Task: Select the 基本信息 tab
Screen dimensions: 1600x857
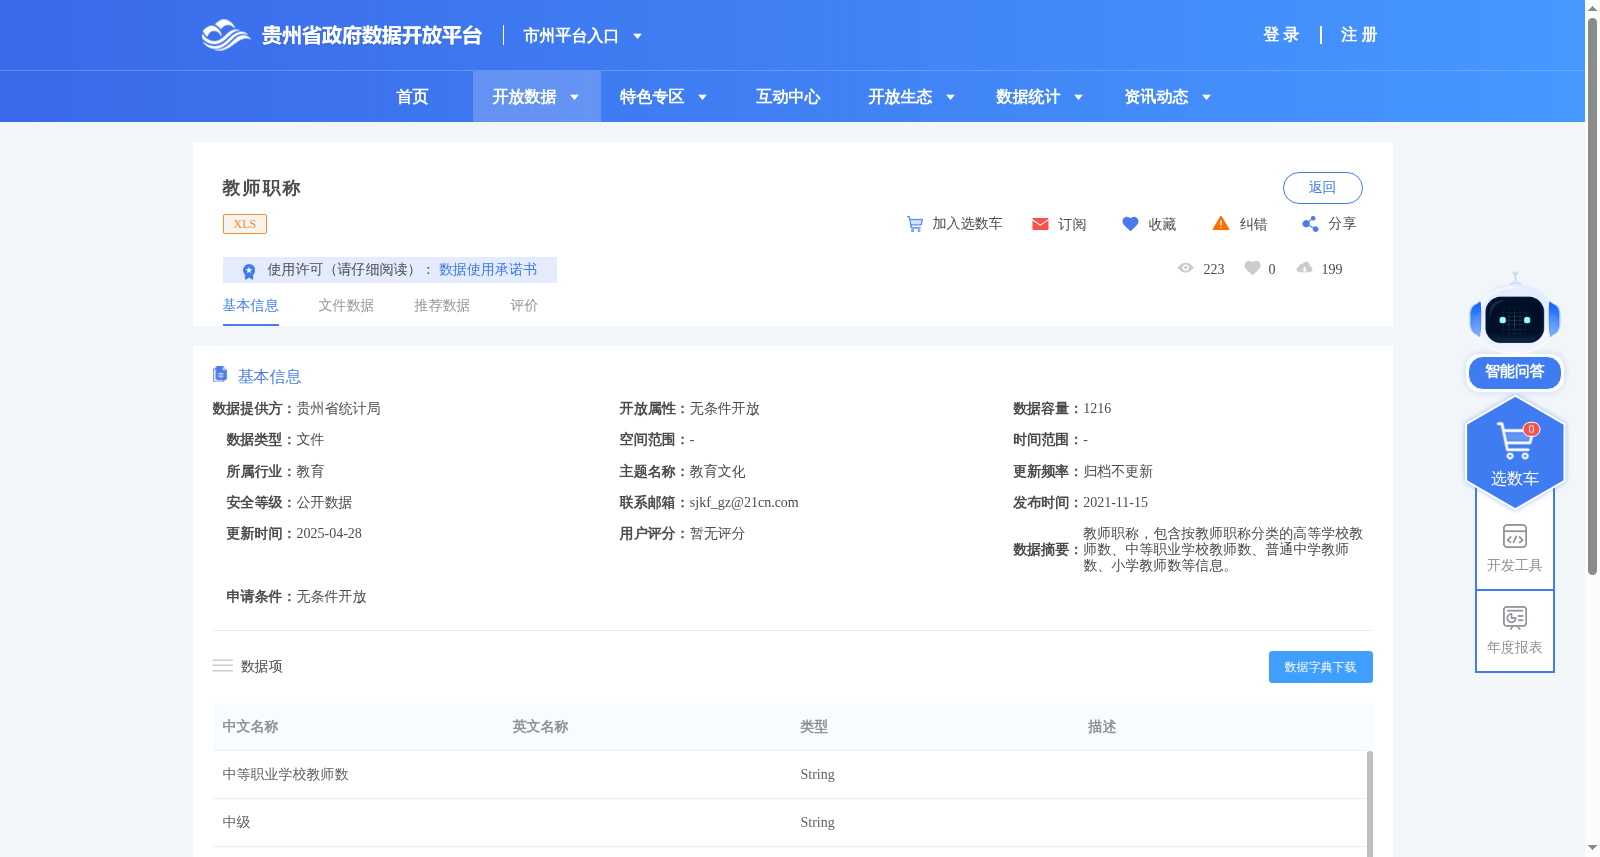Action: (250, 306)
